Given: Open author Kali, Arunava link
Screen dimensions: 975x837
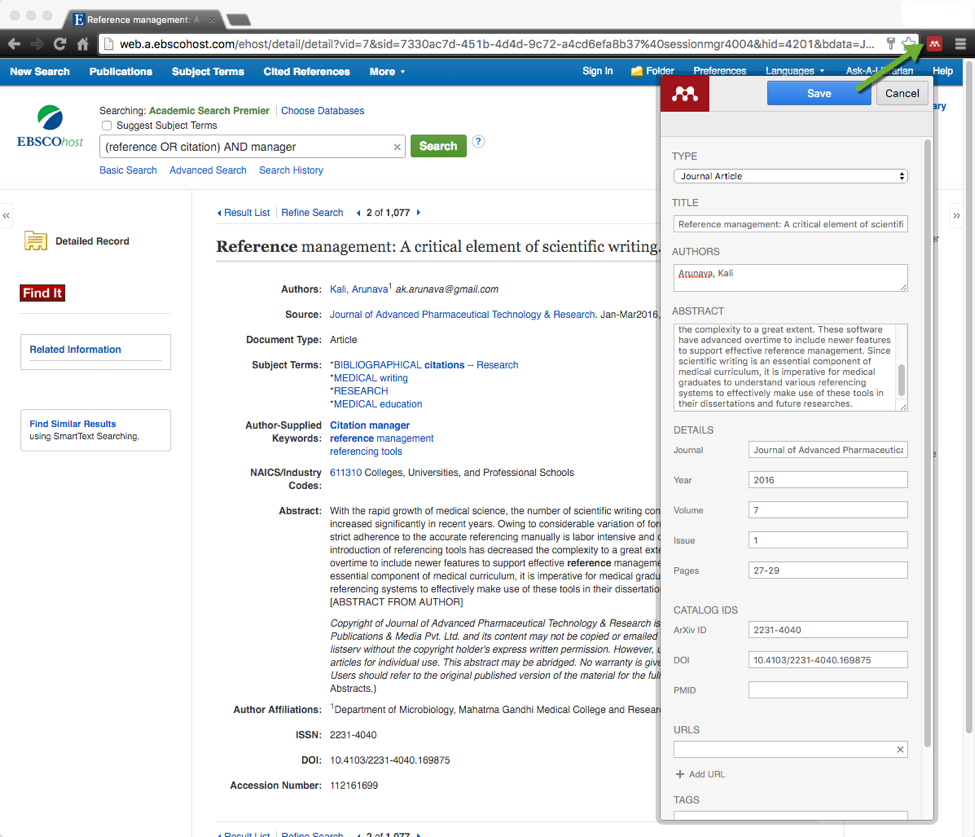Looking at the screenshot, I should pyautogui.click(x=359, y=289).
